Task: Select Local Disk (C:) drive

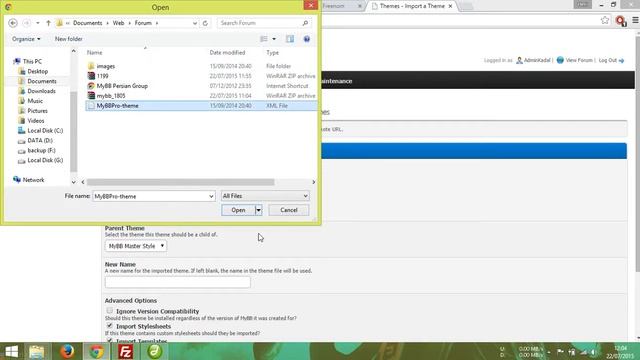Action: [45, 131]
